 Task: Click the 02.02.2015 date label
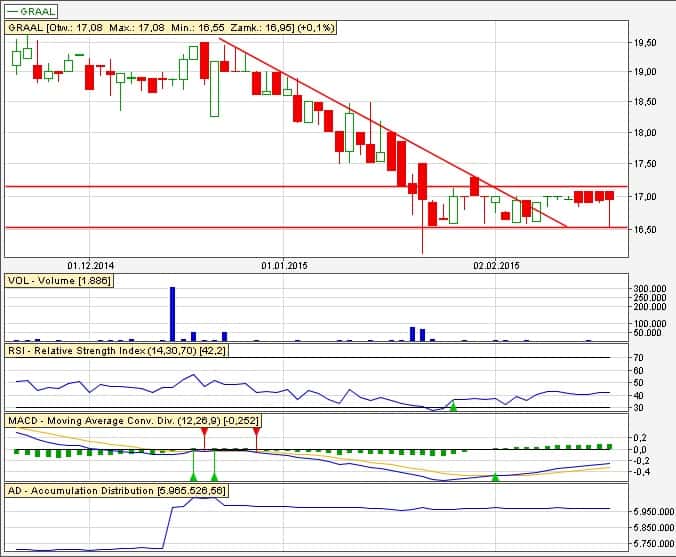496,265
